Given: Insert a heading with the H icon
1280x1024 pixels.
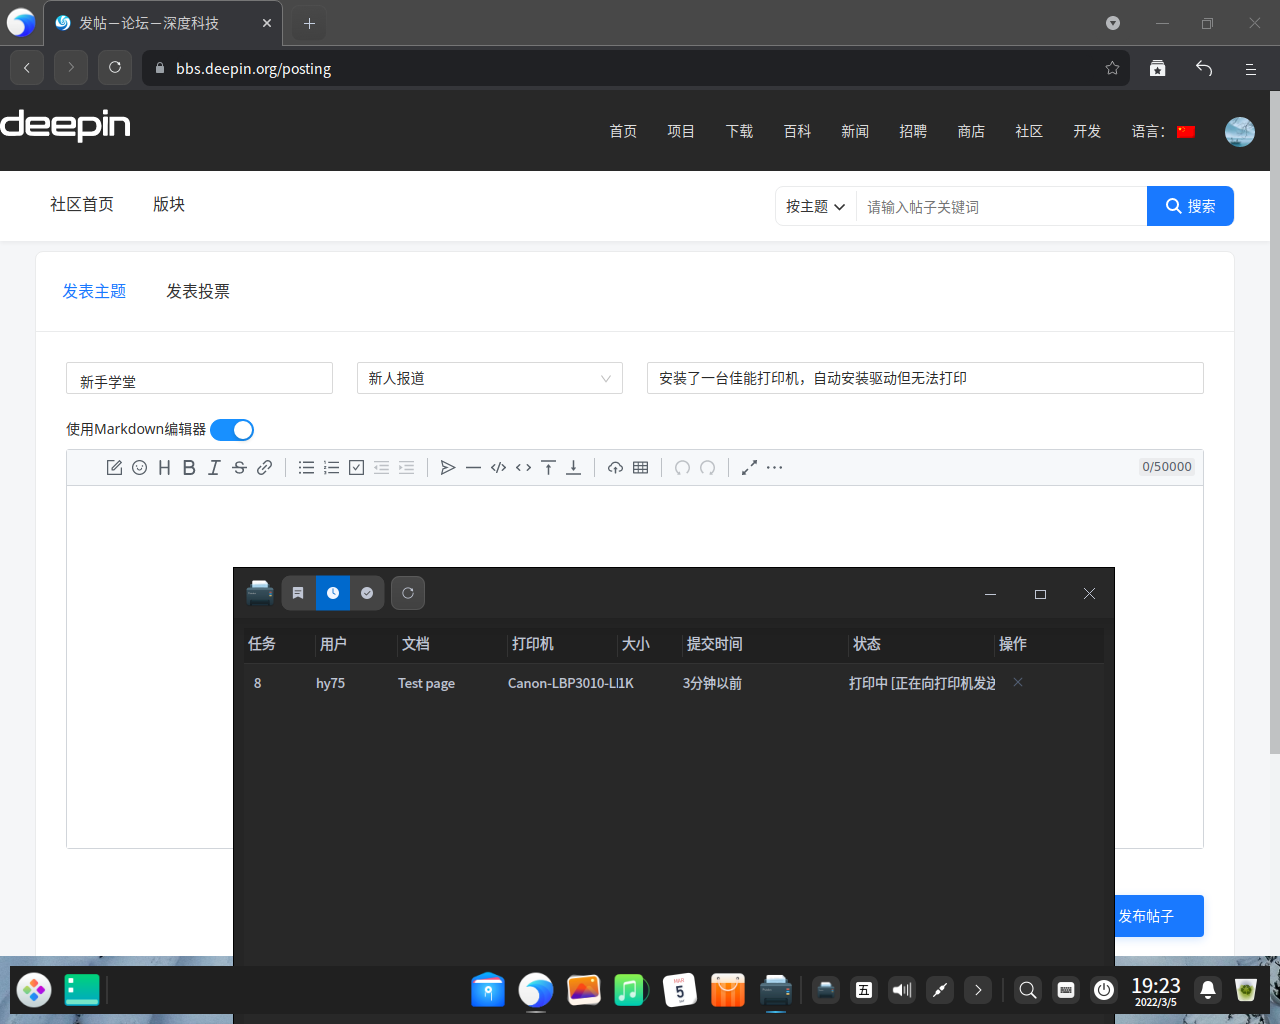Looking at the screenshot, I should 164,467.
